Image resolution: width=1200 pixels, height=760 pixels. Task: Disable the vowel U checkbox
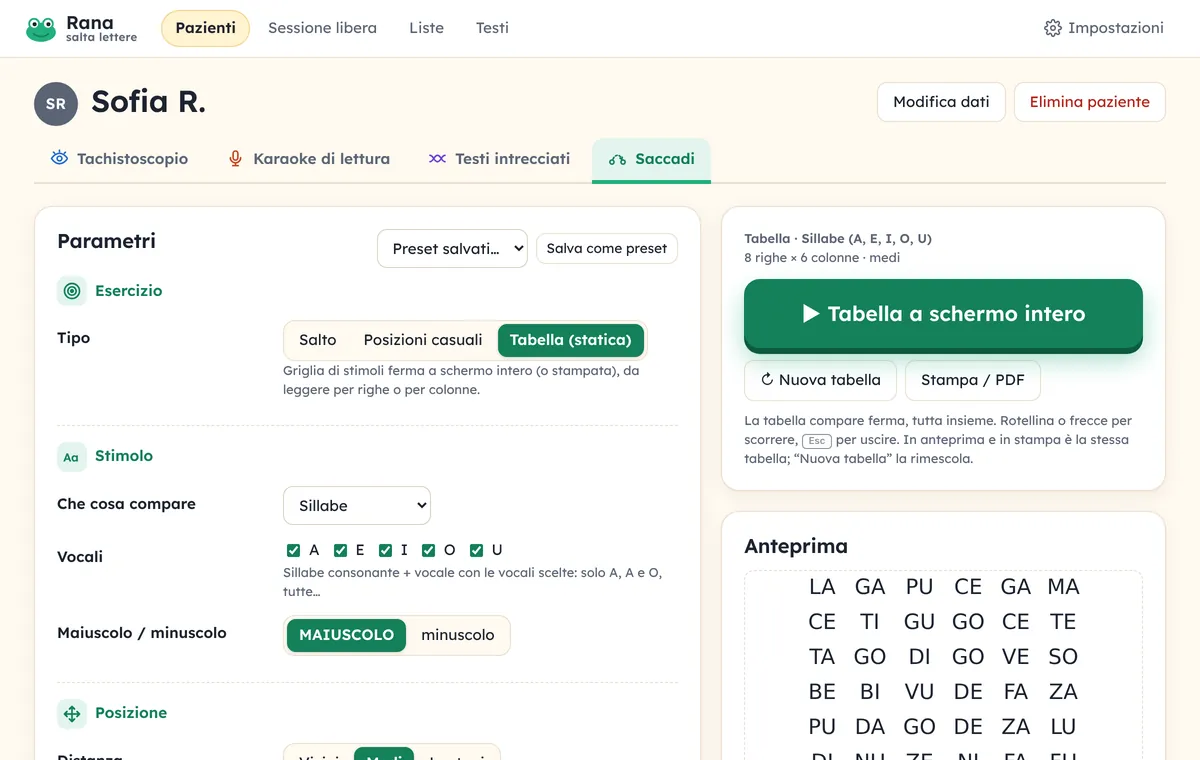476,550
